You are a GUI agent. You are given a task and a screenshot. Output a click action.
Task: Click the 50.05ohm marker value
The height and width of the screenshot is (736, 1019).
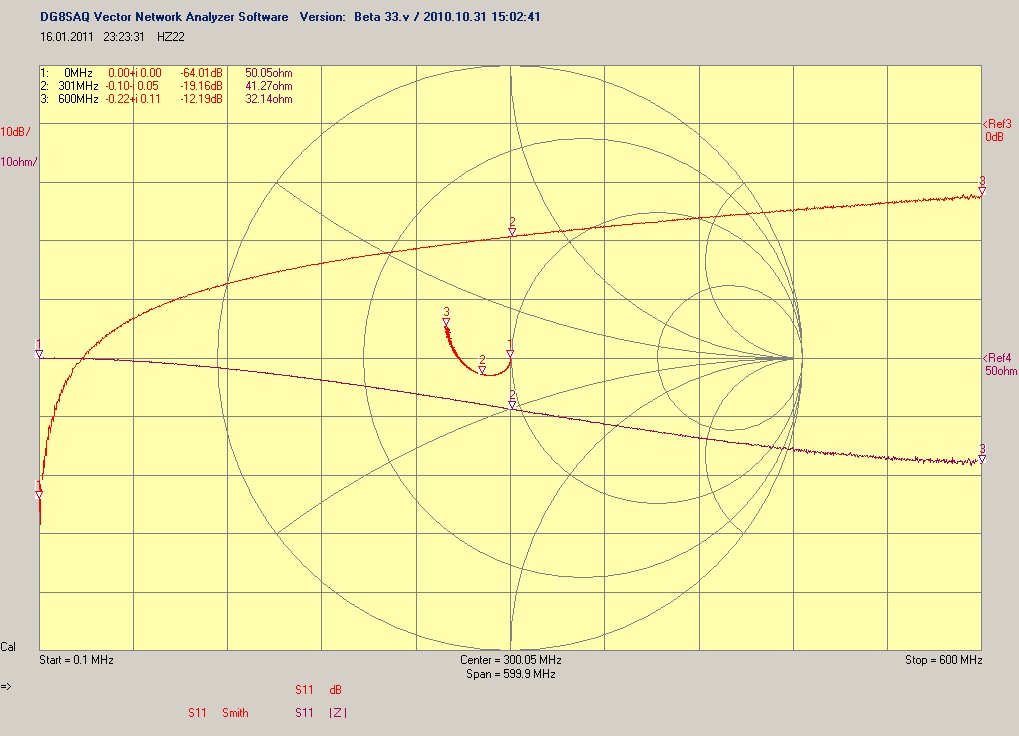(268, 73)
